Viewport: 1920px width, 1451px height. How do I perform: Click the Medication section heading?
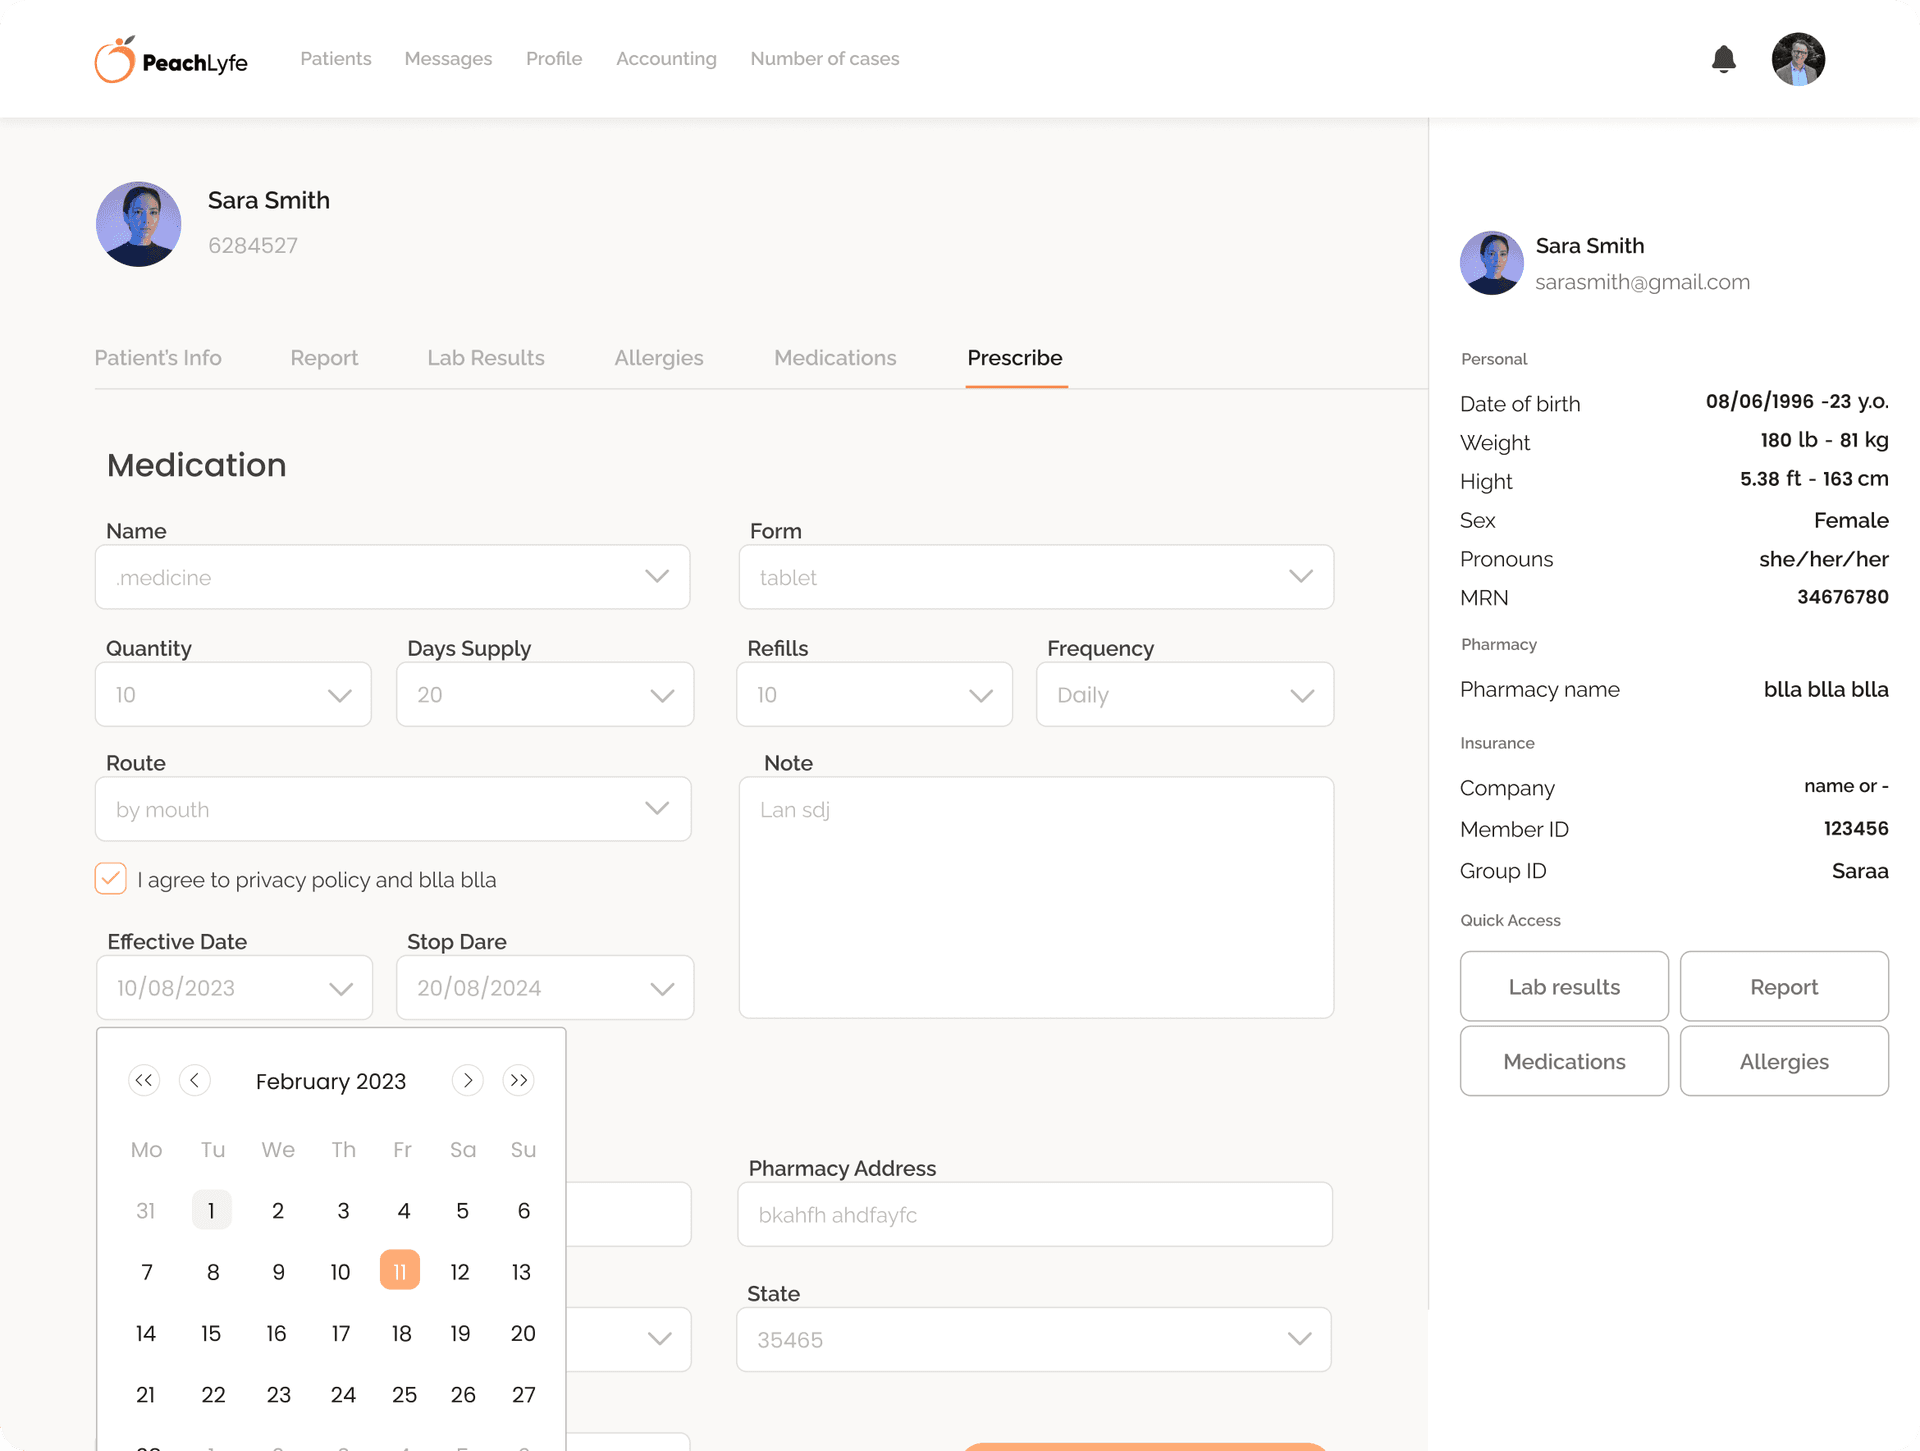(x=197, y=465)
